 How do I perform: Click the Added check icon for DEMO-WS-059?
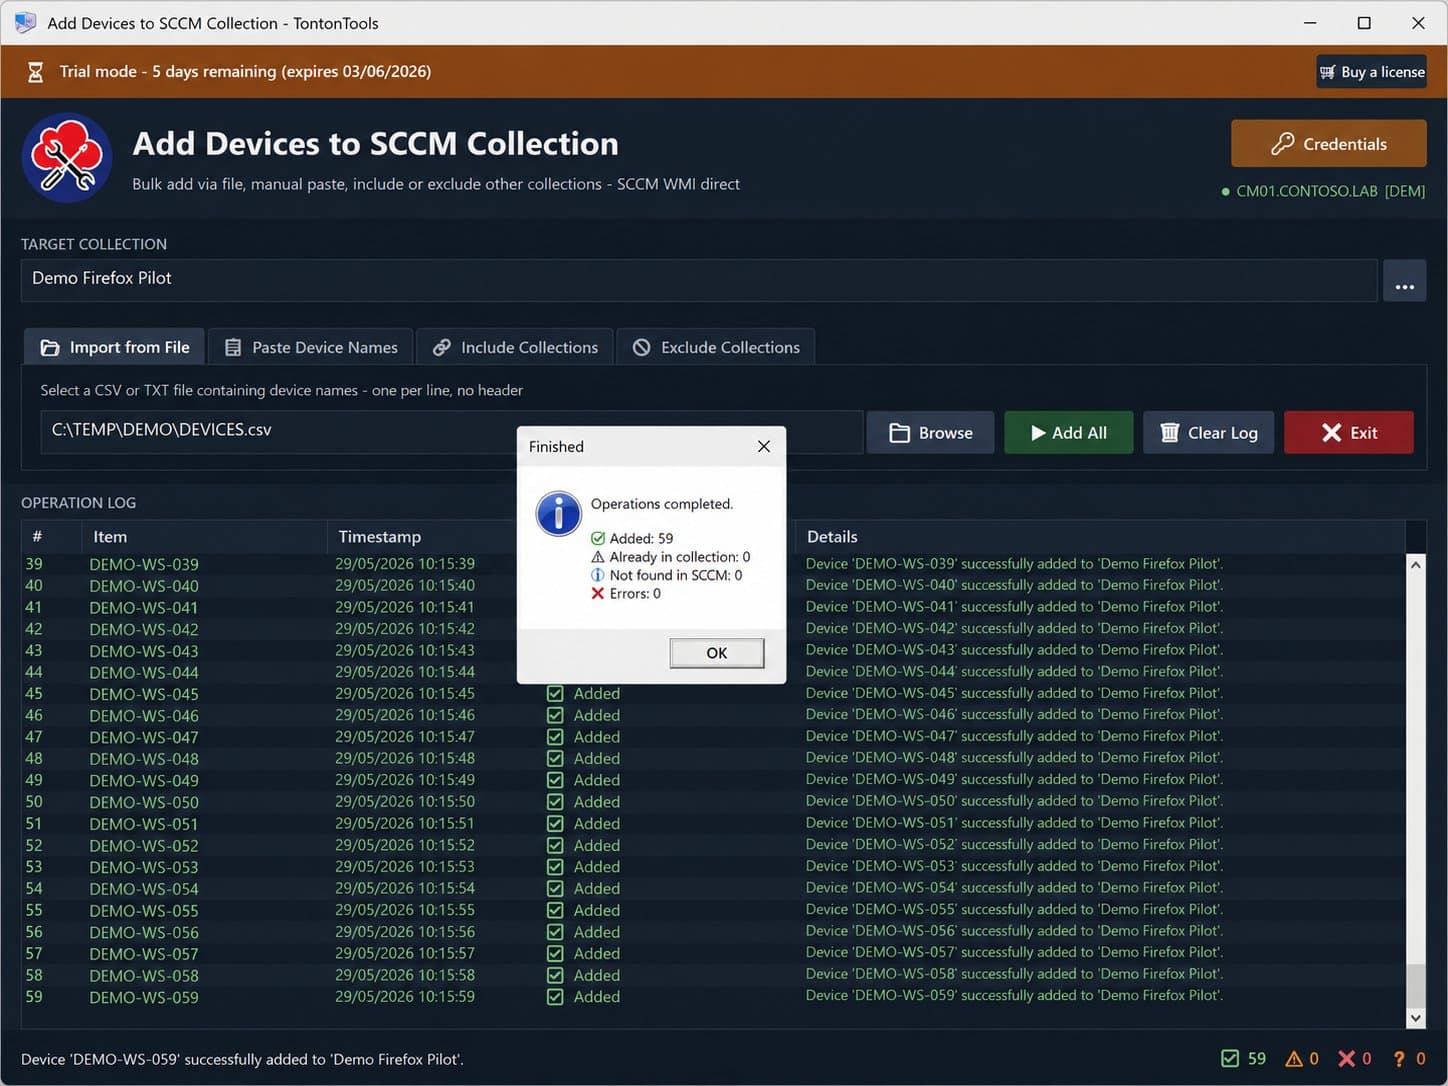(x=555, y=997)
